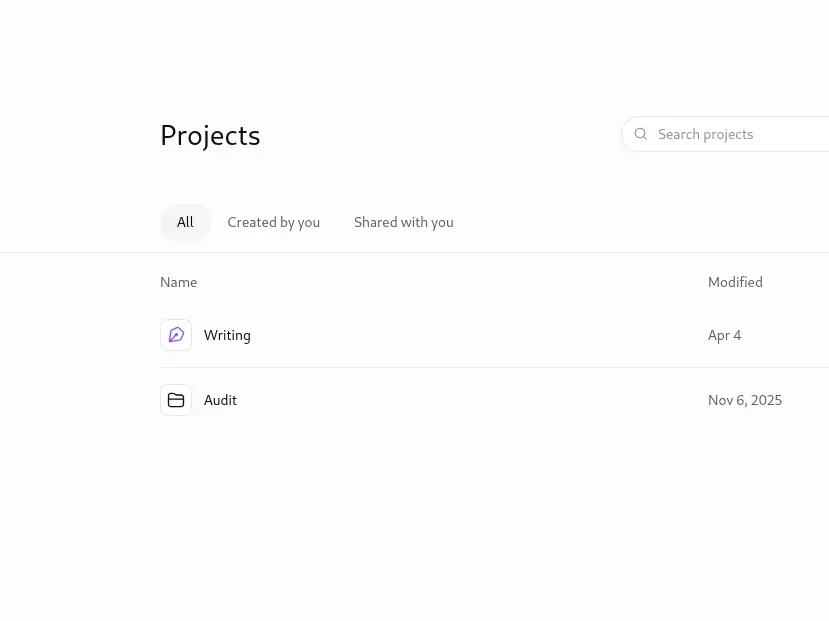
Task: Click empty space in the Writing row
Action: point(476,335)
